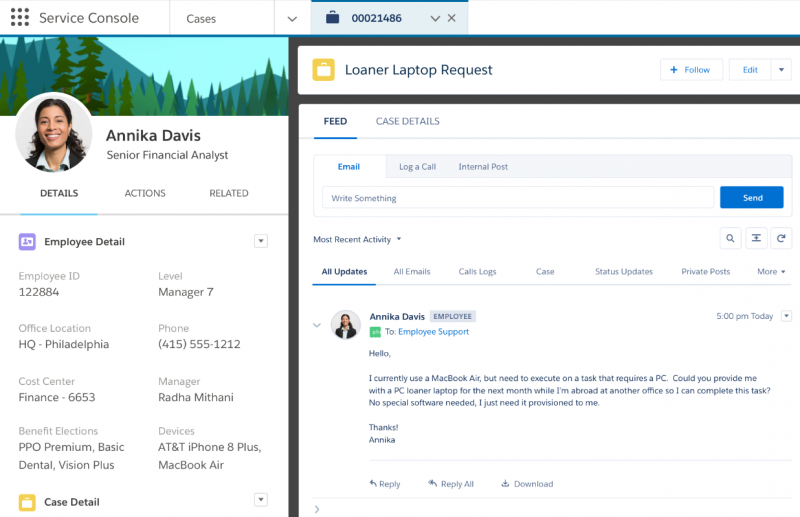This screenshot has height=517, width=800.
Task: Click the yellow Loaner Laptop Request case icon
Action: [323, 70]
